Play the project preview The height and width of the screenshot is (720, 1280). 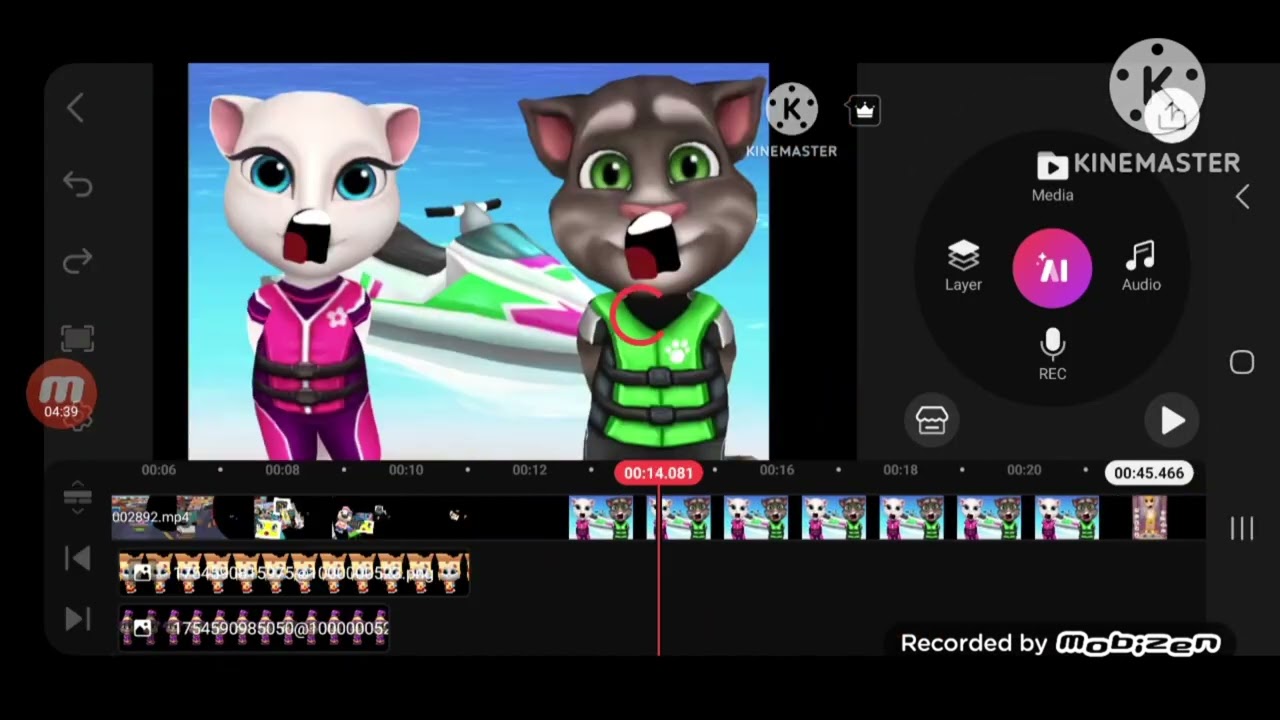(x=1172, y=421)
